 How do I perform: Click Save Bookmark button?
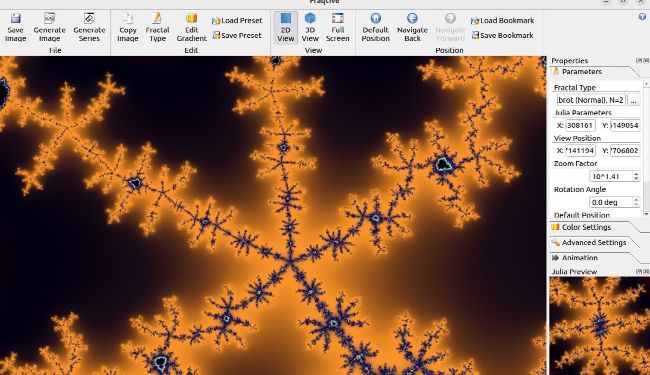pyautogui.click(x=502, y=35)
